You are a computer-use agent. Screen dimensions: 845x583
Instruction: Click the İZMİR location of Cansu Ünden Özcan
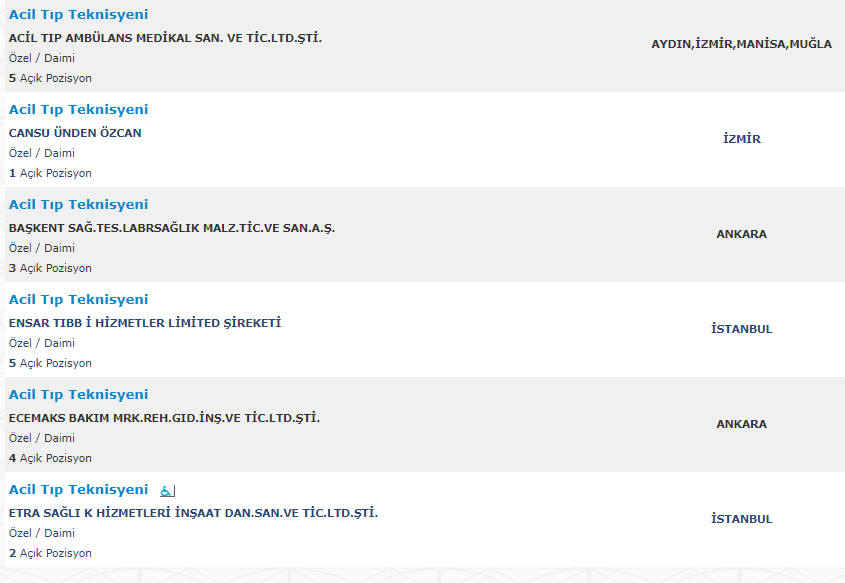[x=742, y=139]
